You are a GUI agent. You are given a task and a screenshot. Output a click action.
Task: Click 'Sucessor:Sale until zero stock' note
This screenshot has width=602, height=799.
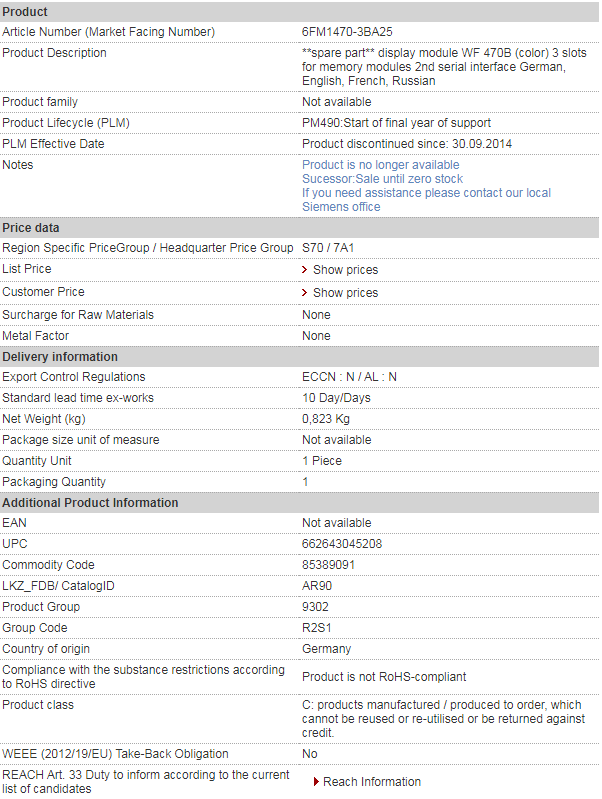(x=383, y=179)
